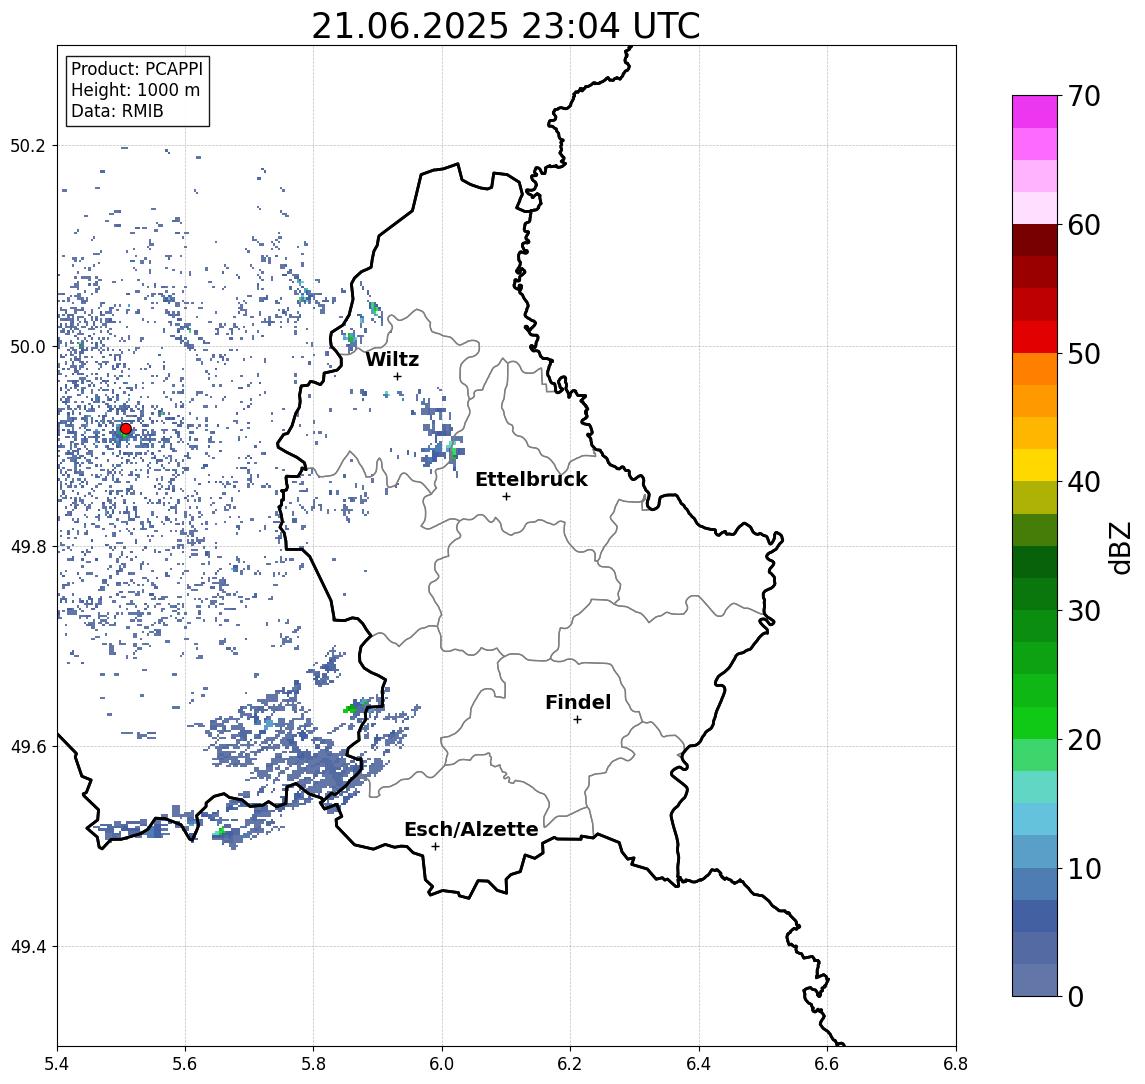
Task: Click the bottom slate-blue 0 dBZ colorbar segment
Action: [x=1035, y=980]
